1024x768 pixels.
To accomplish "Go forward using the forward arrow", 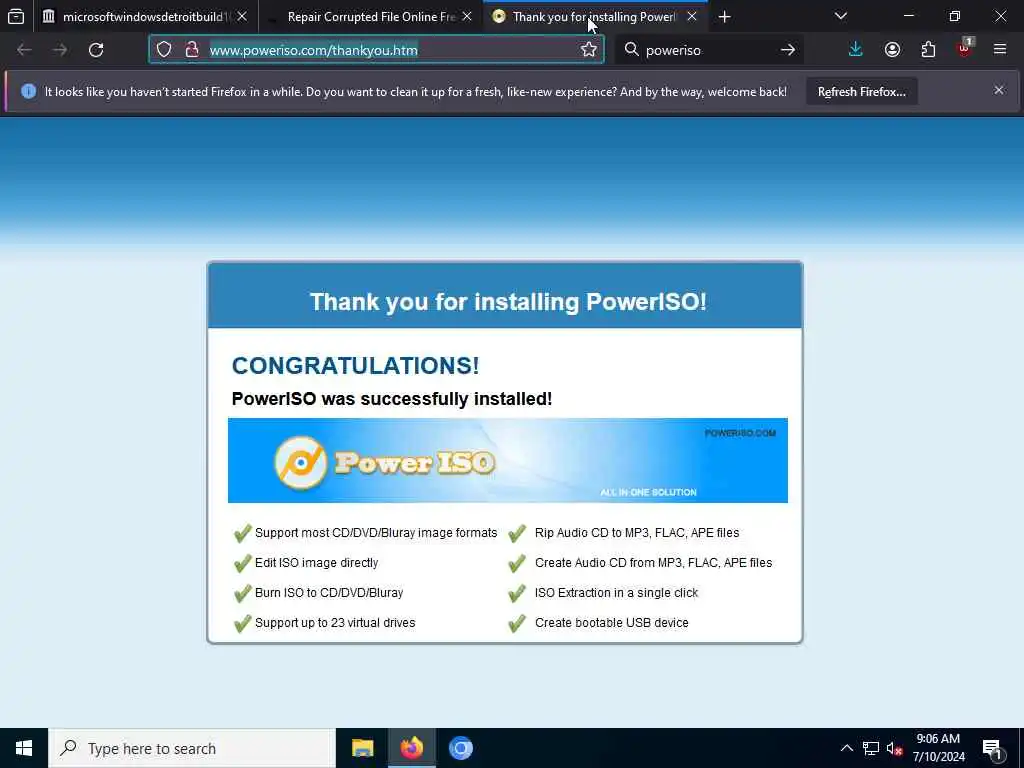I will coord(60,50).
